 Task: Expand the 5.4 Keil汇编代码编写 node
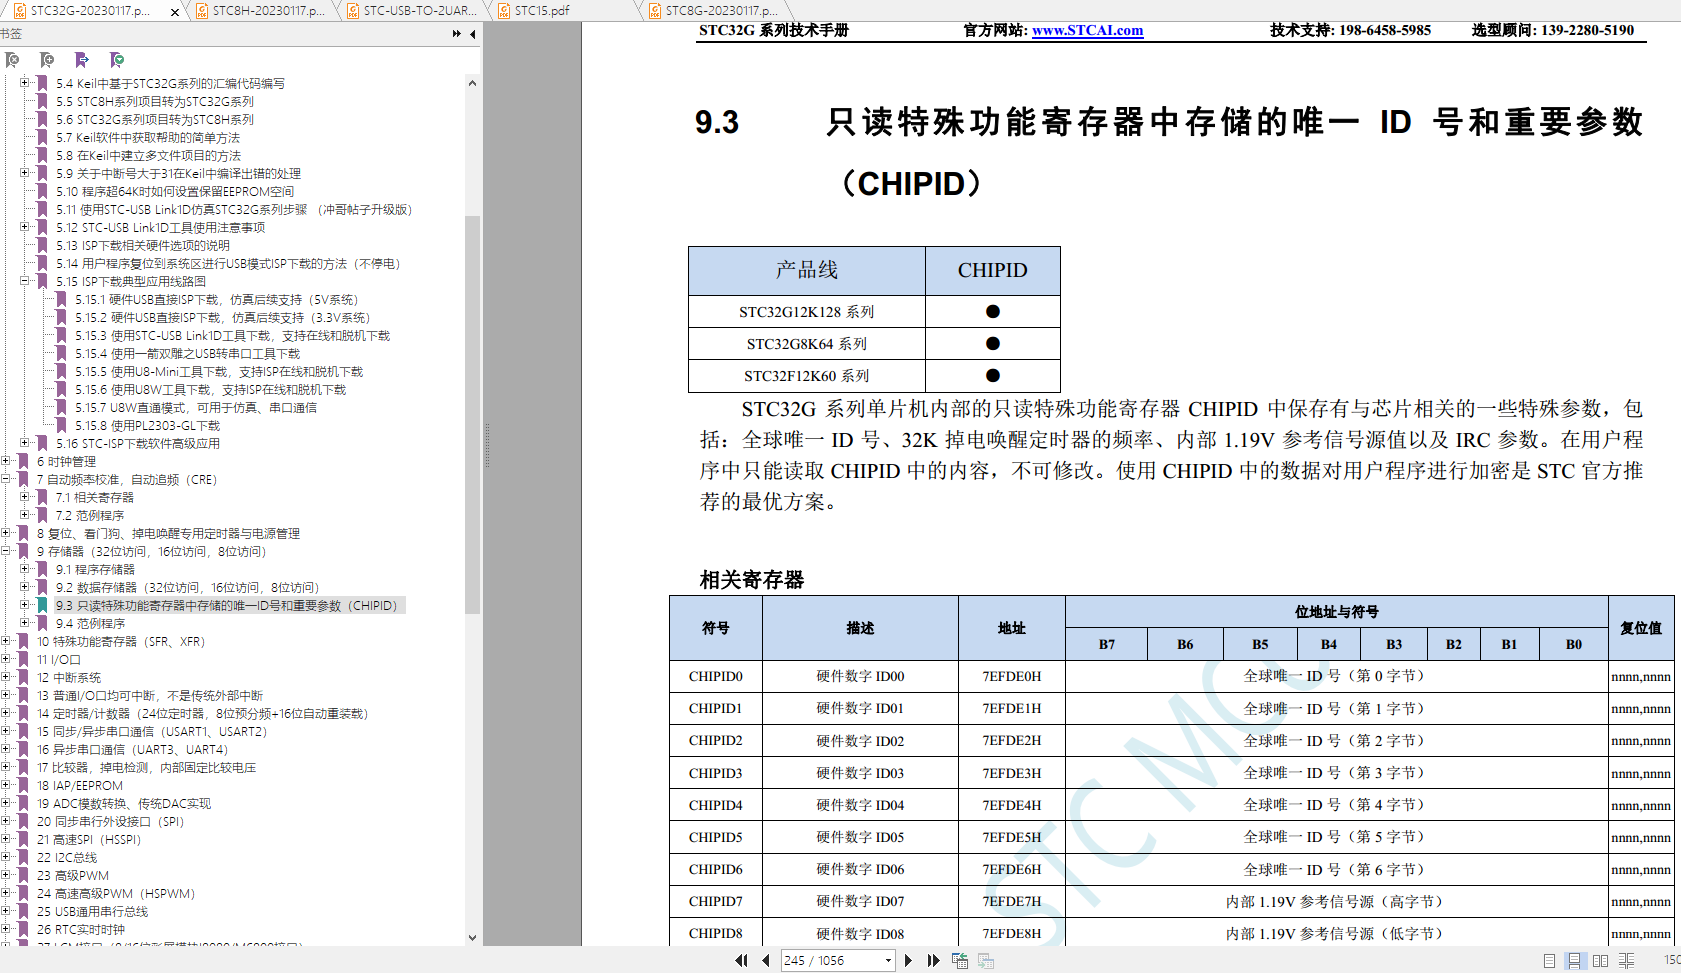click(x=25, y=82)
